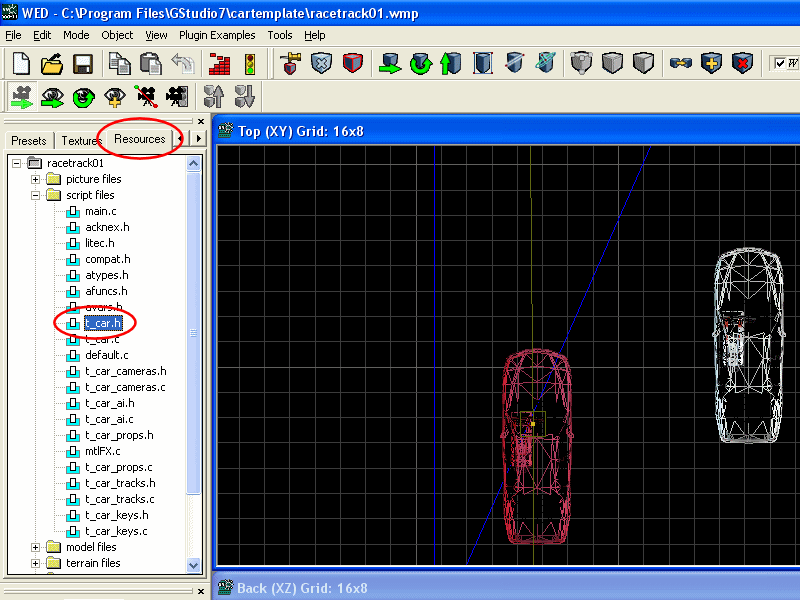The width and height of the screenshot is (800, 600).
Task: Expand the picture files folder
Action: coord(35,179)
